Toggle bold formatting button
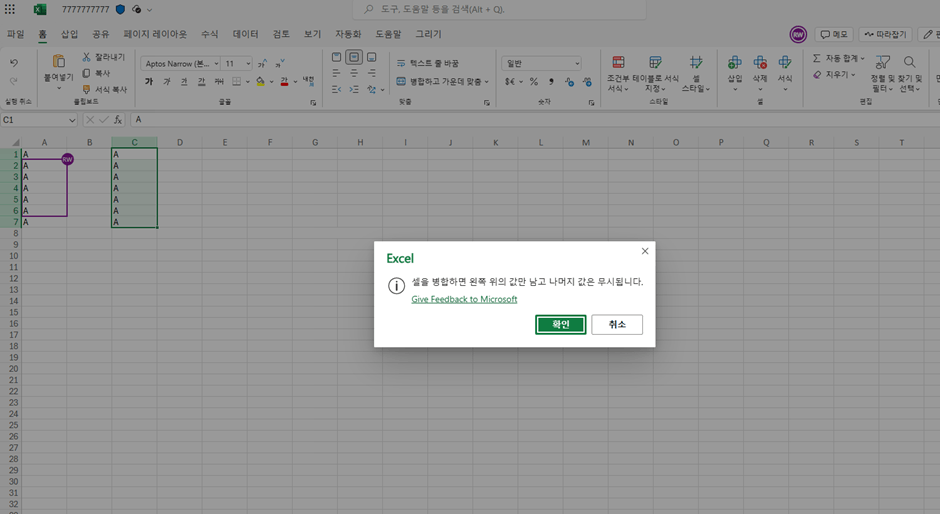Screen dimensions: 940x514 [x=149, y=81]
